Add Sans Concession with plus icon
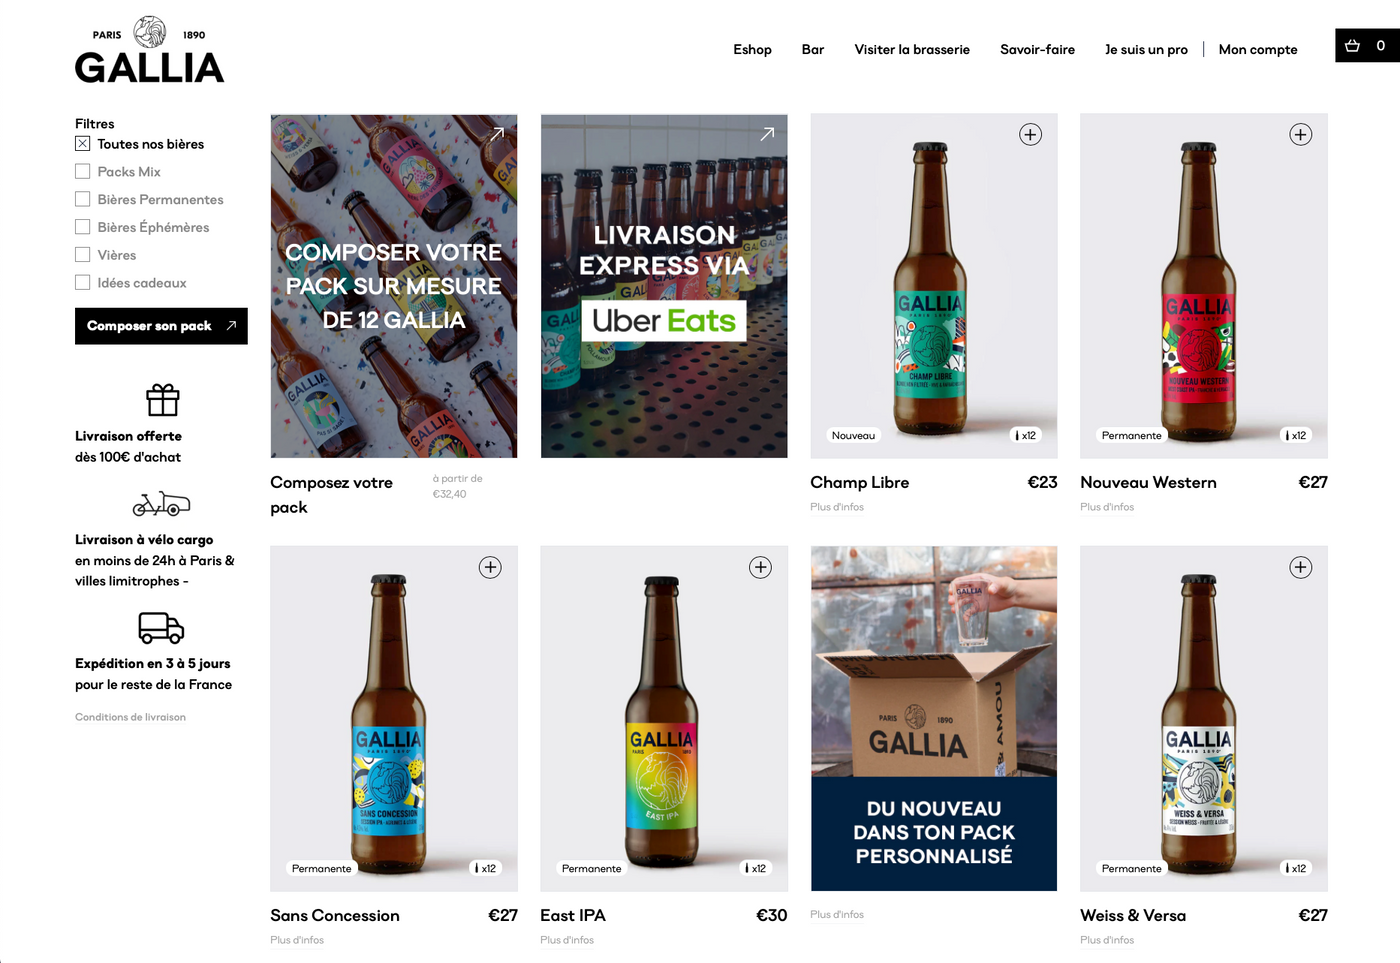Viewport: 1400px width, 963px height. tap(490, 567)
